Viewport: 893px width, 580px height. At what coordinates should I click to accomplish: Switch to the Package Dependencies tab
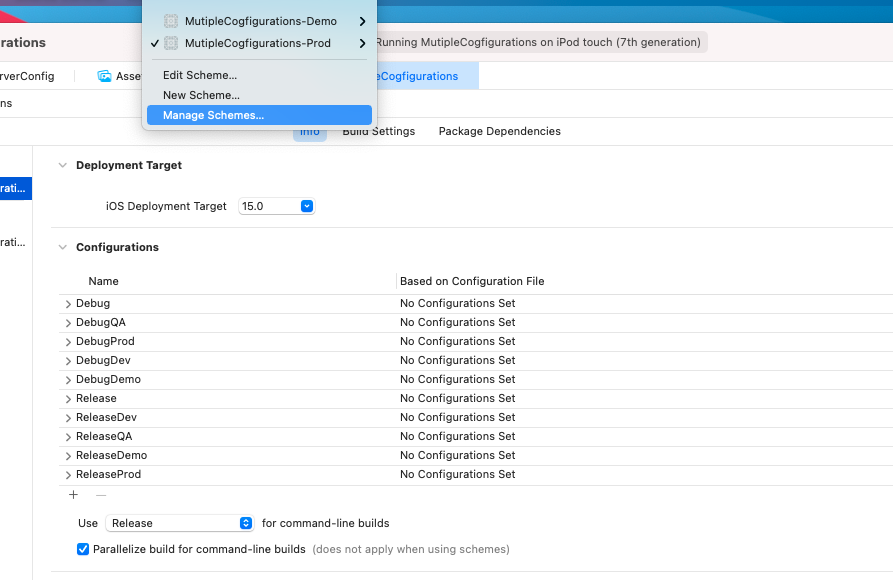pyautogui.click(x=499, y=131)
